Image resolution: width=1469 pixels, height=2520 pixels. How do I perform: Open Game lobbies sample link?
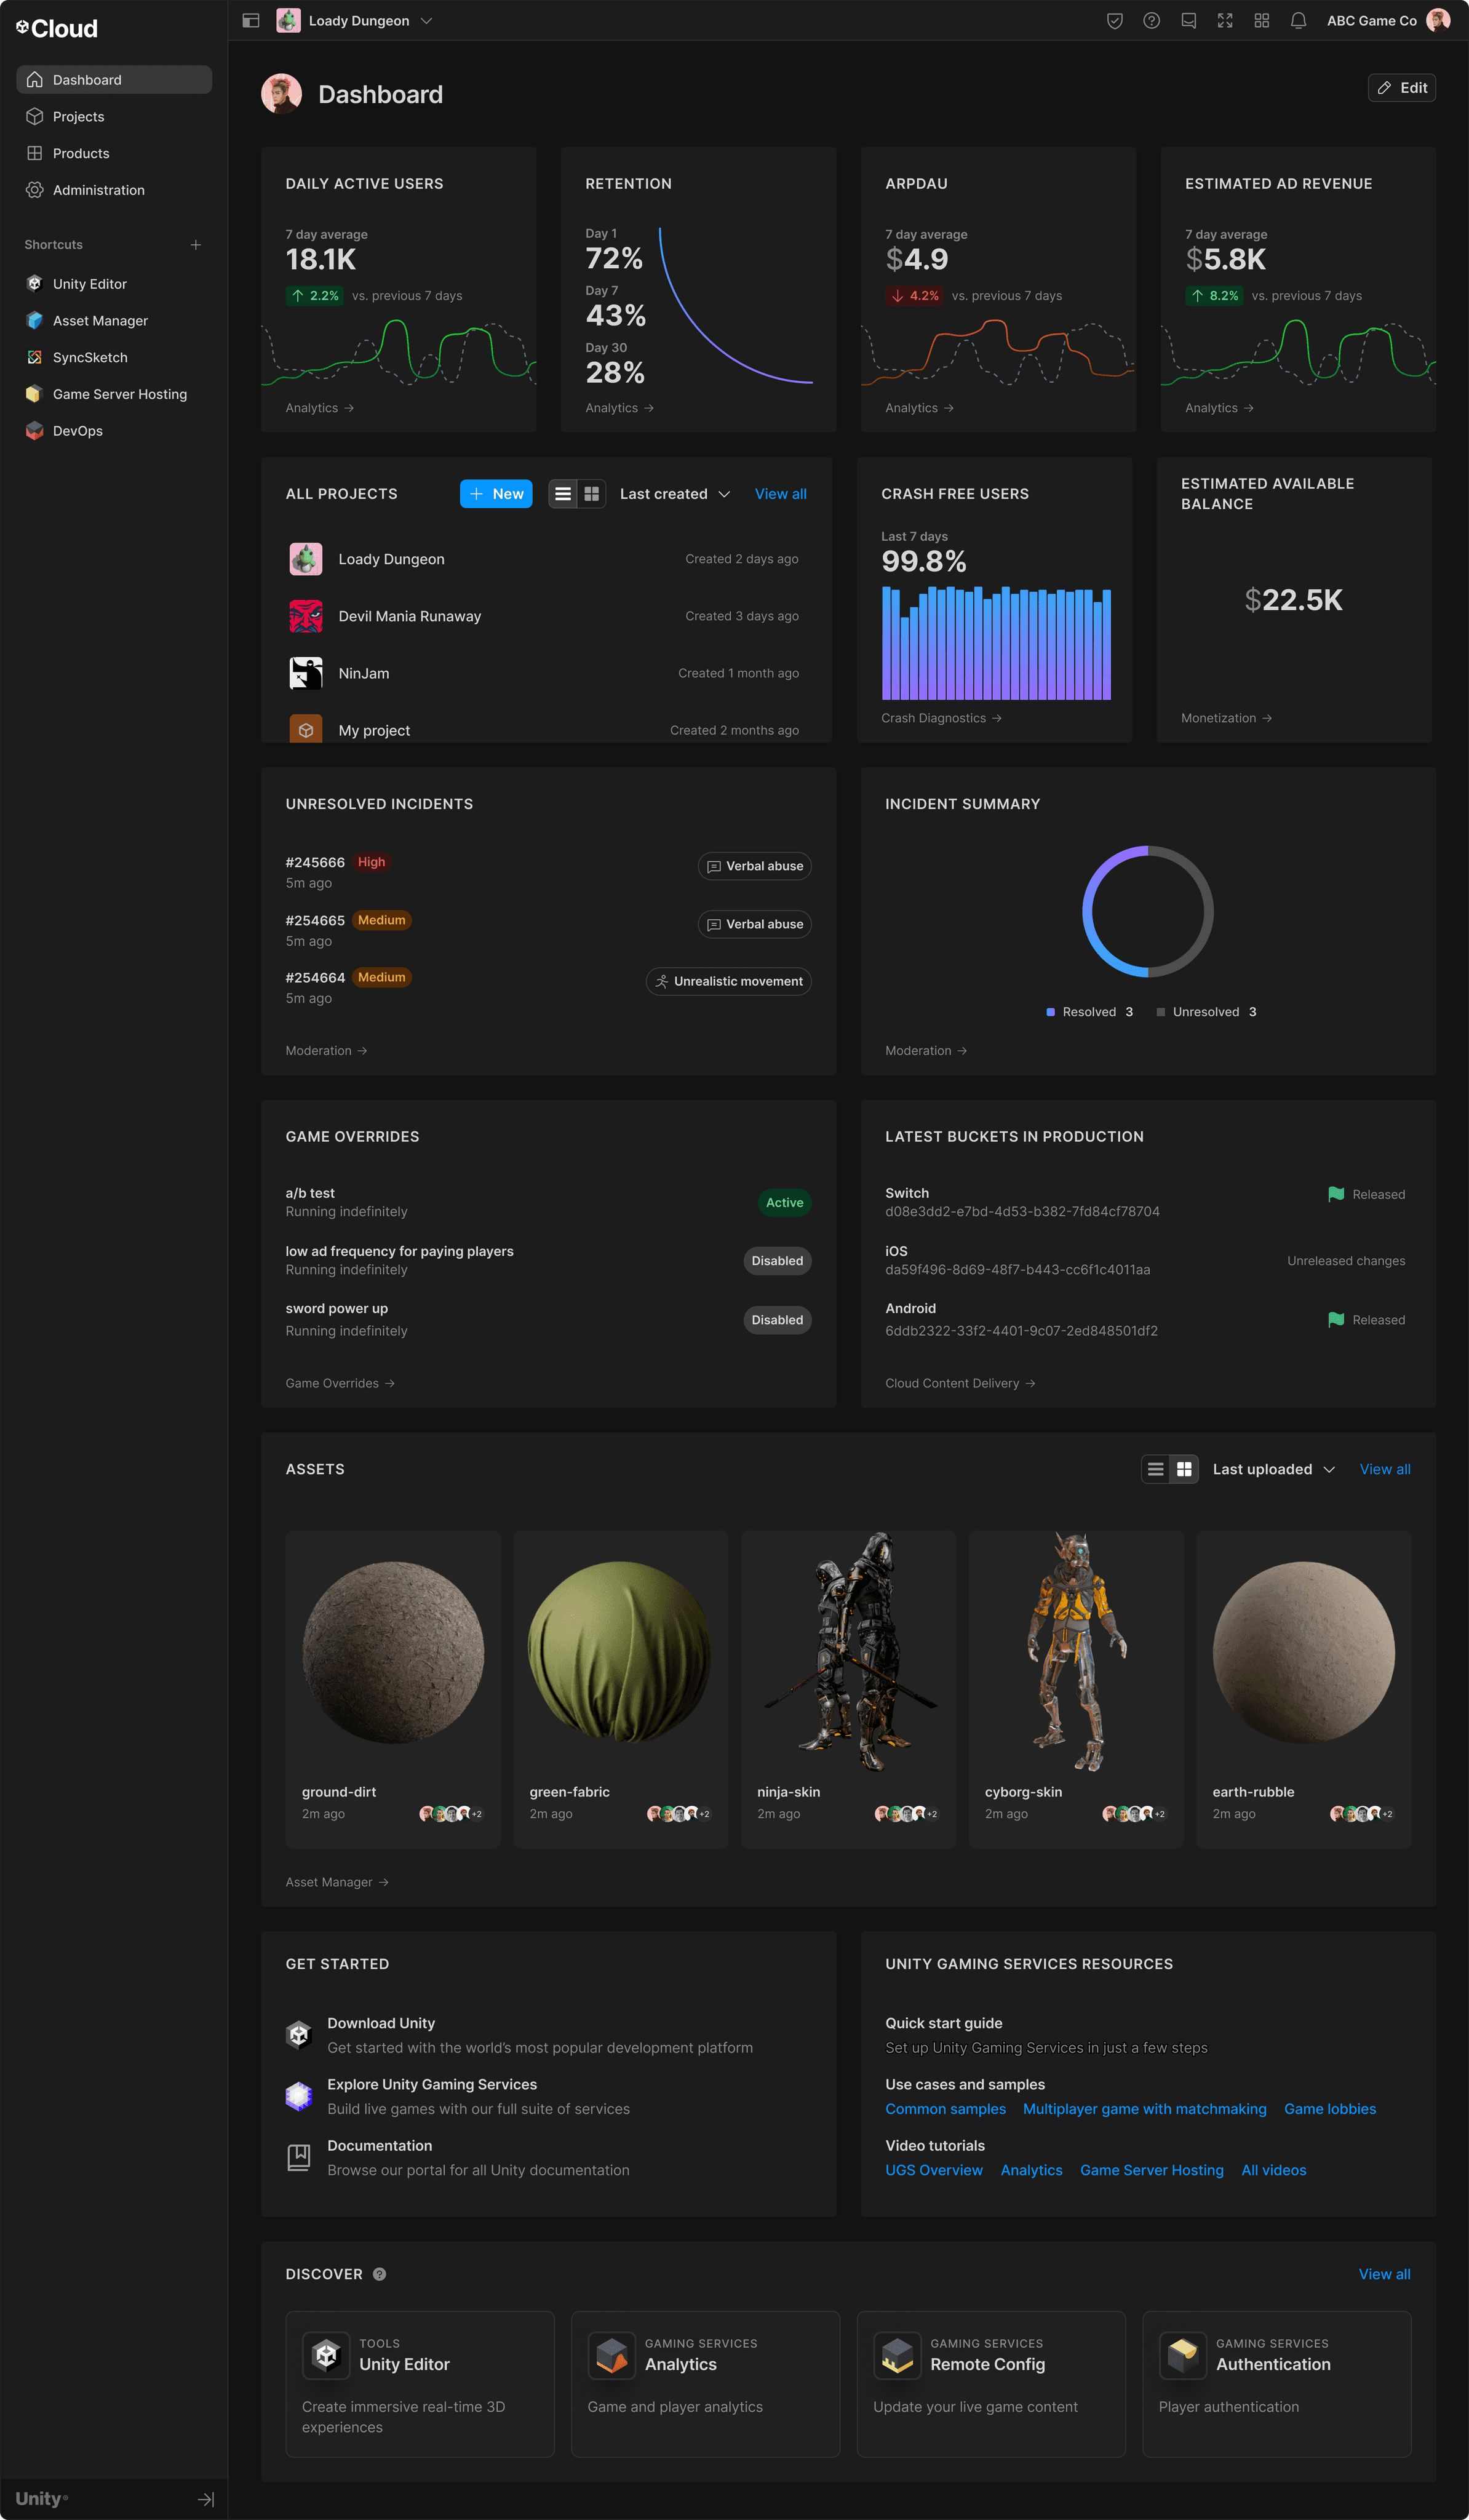point(1330,2109)
